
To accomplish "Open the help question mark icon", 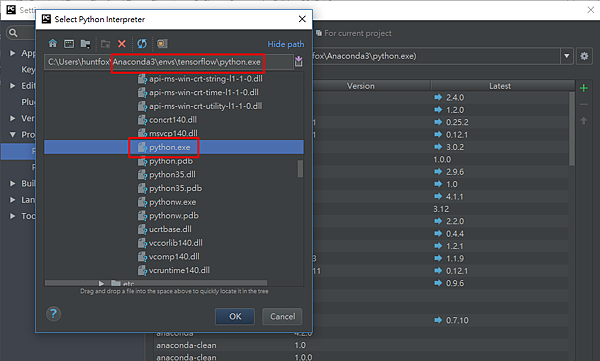I will [54, 314].
